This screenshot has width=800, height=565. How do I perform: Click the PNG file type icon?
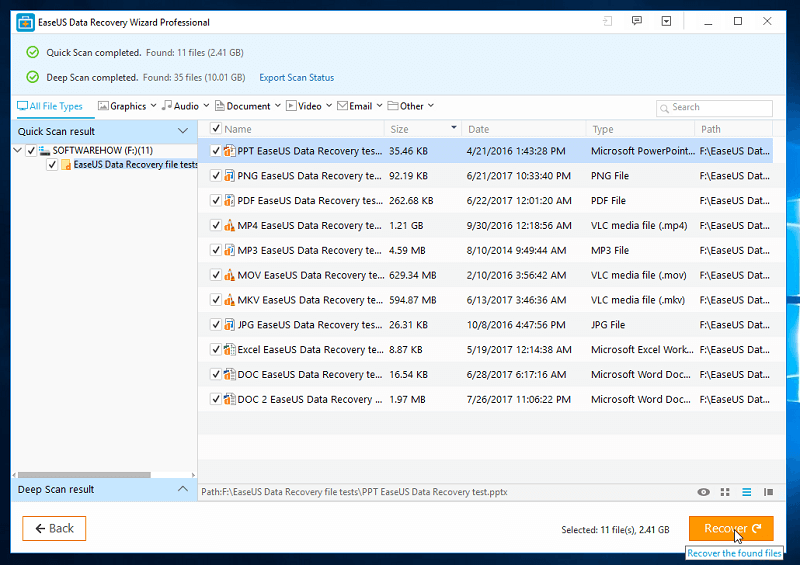(x=230, y=176)
